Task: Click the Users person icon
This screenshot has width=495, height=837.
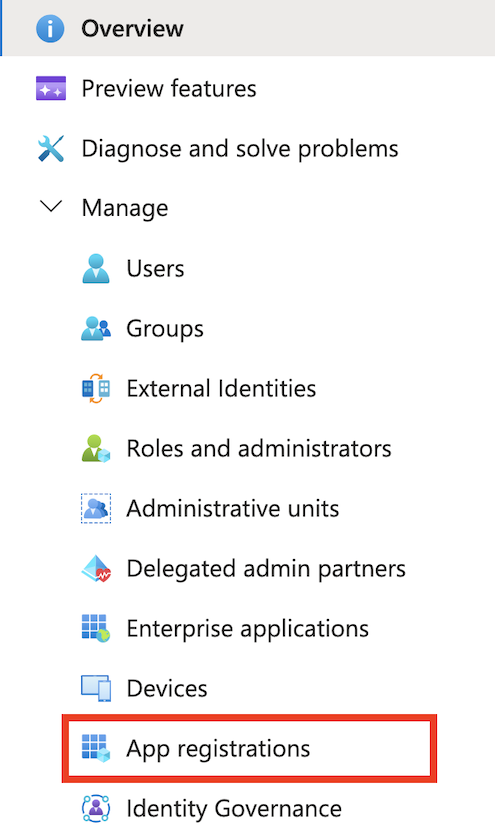Action: (x=96, y=269)
